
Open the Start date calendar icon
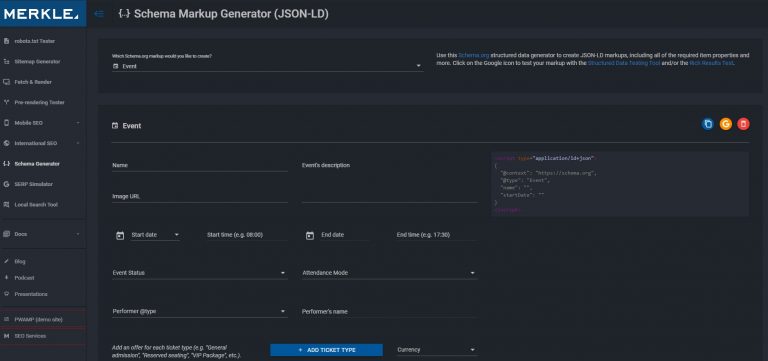120,236
